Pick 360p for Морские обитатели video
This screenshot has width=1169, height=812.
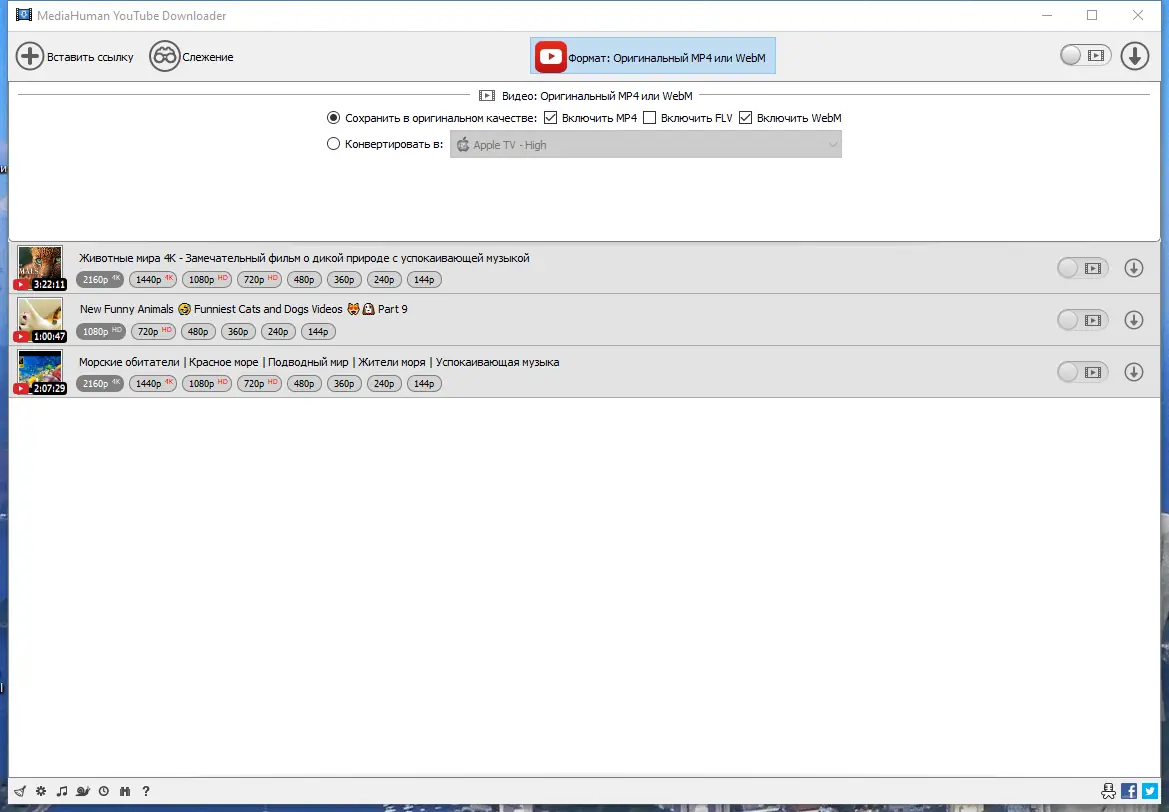click(344, 384)
